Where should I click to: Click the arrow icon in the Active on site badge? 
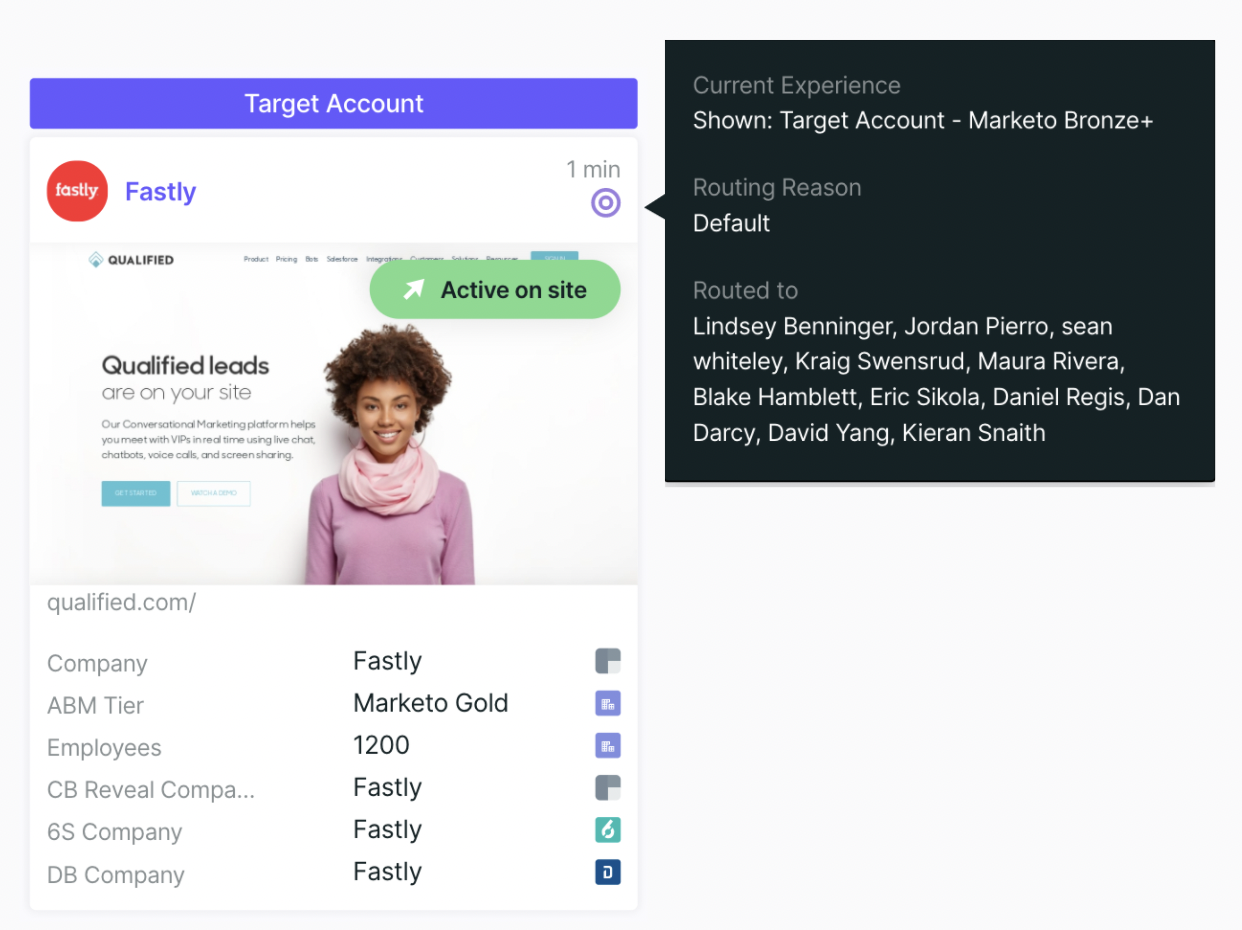413,290
